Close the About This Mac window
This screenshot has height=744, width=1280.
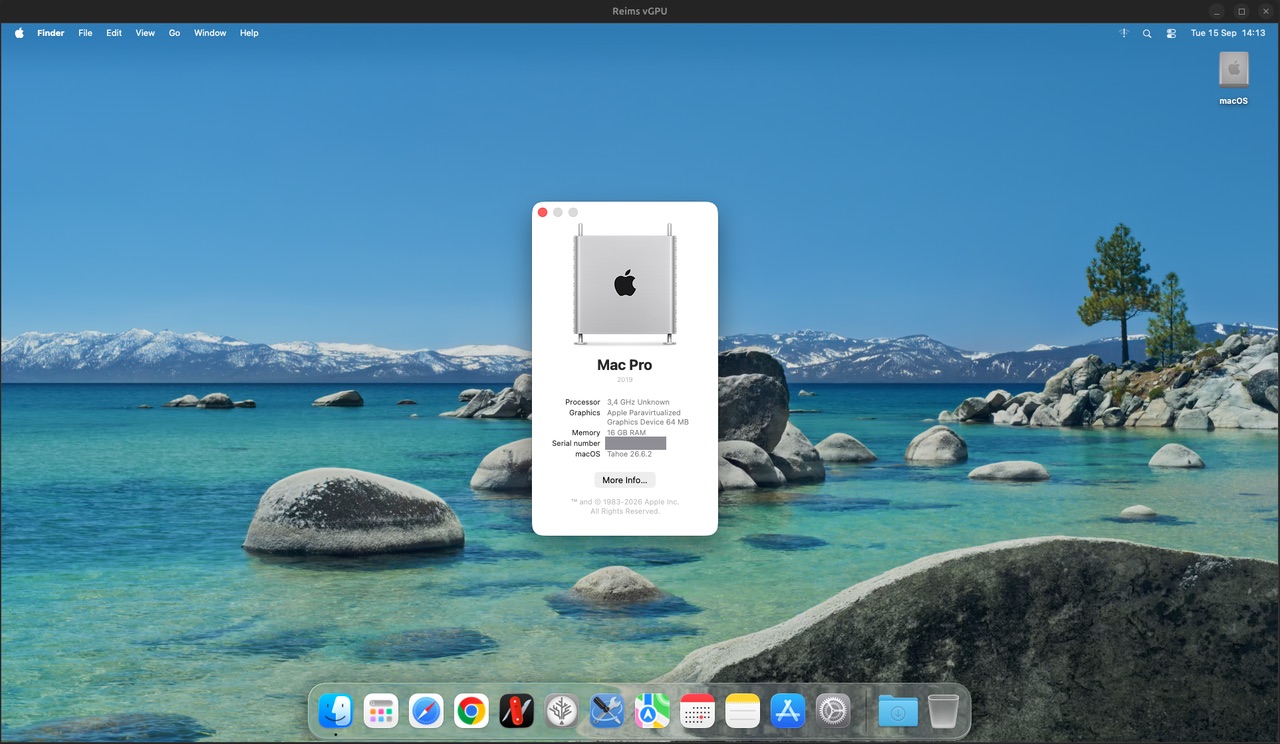pyautogui.click(x=543, y=212)
